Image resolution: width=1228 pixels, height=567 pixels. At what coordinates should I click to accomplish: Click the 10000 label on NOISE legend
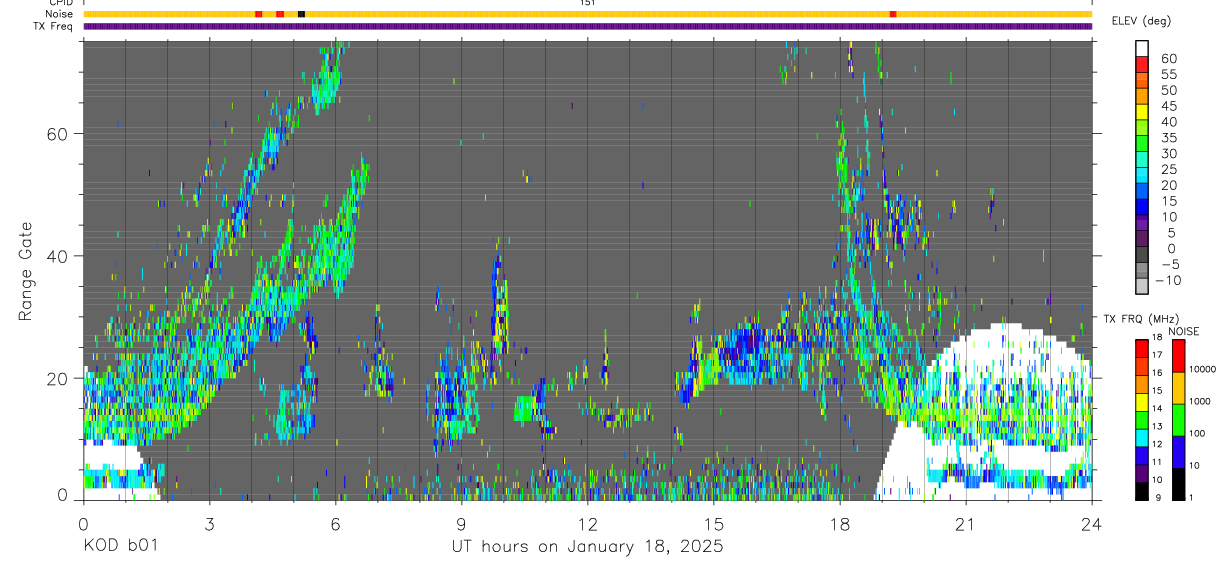click(1202, 370)
